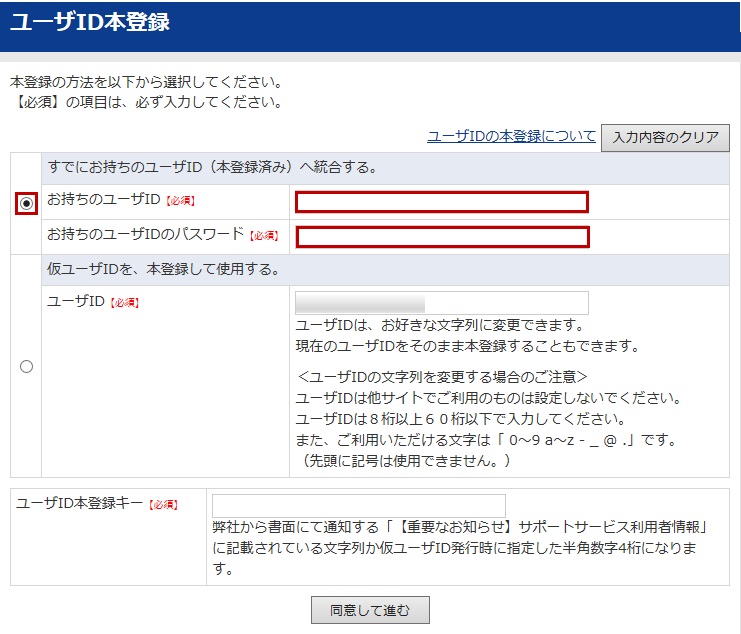Click the 必須 marker beside お持ちのユーザID
This screenshot has height=634, width=741.
[181, 202]
